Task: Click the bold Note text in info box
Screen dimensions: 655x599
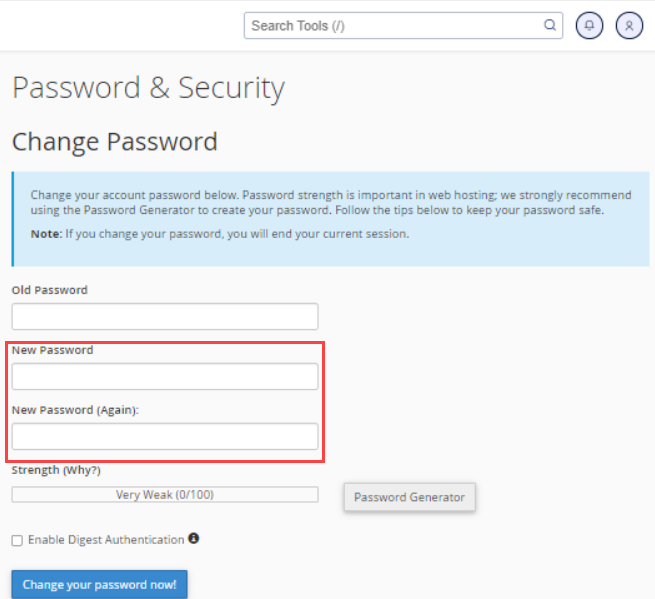Action: click(x=46, y=234)
